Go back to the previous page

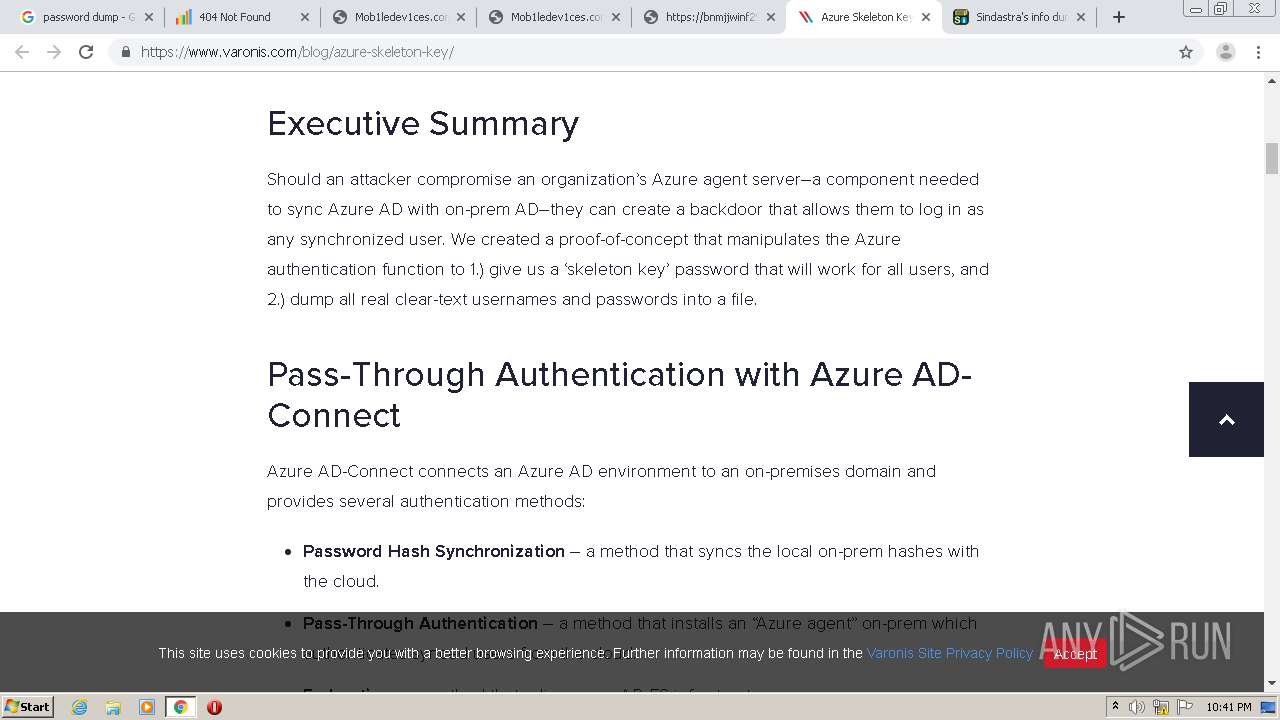pyautogui.click(x=22, y=52)
